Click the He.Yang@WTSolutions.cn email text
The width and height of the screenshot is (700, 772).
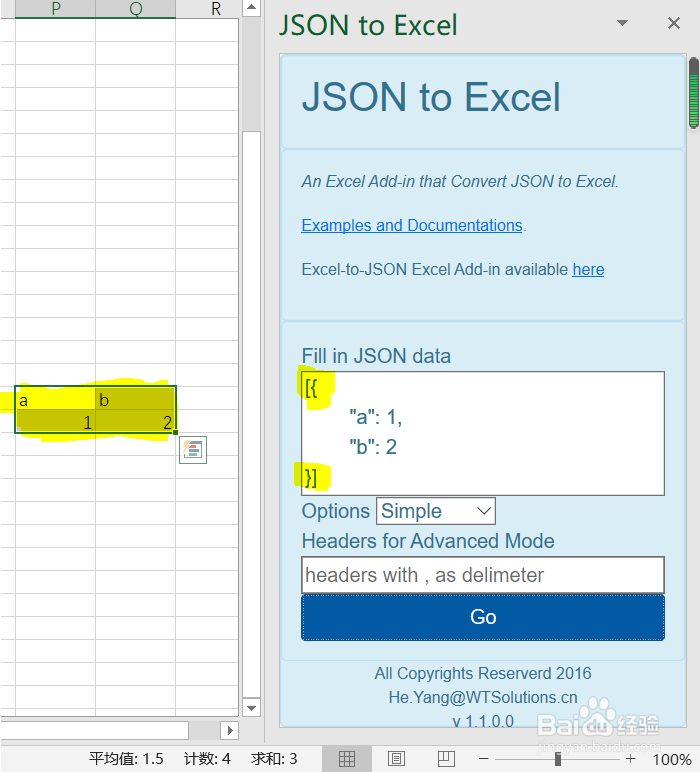[483, 698]
